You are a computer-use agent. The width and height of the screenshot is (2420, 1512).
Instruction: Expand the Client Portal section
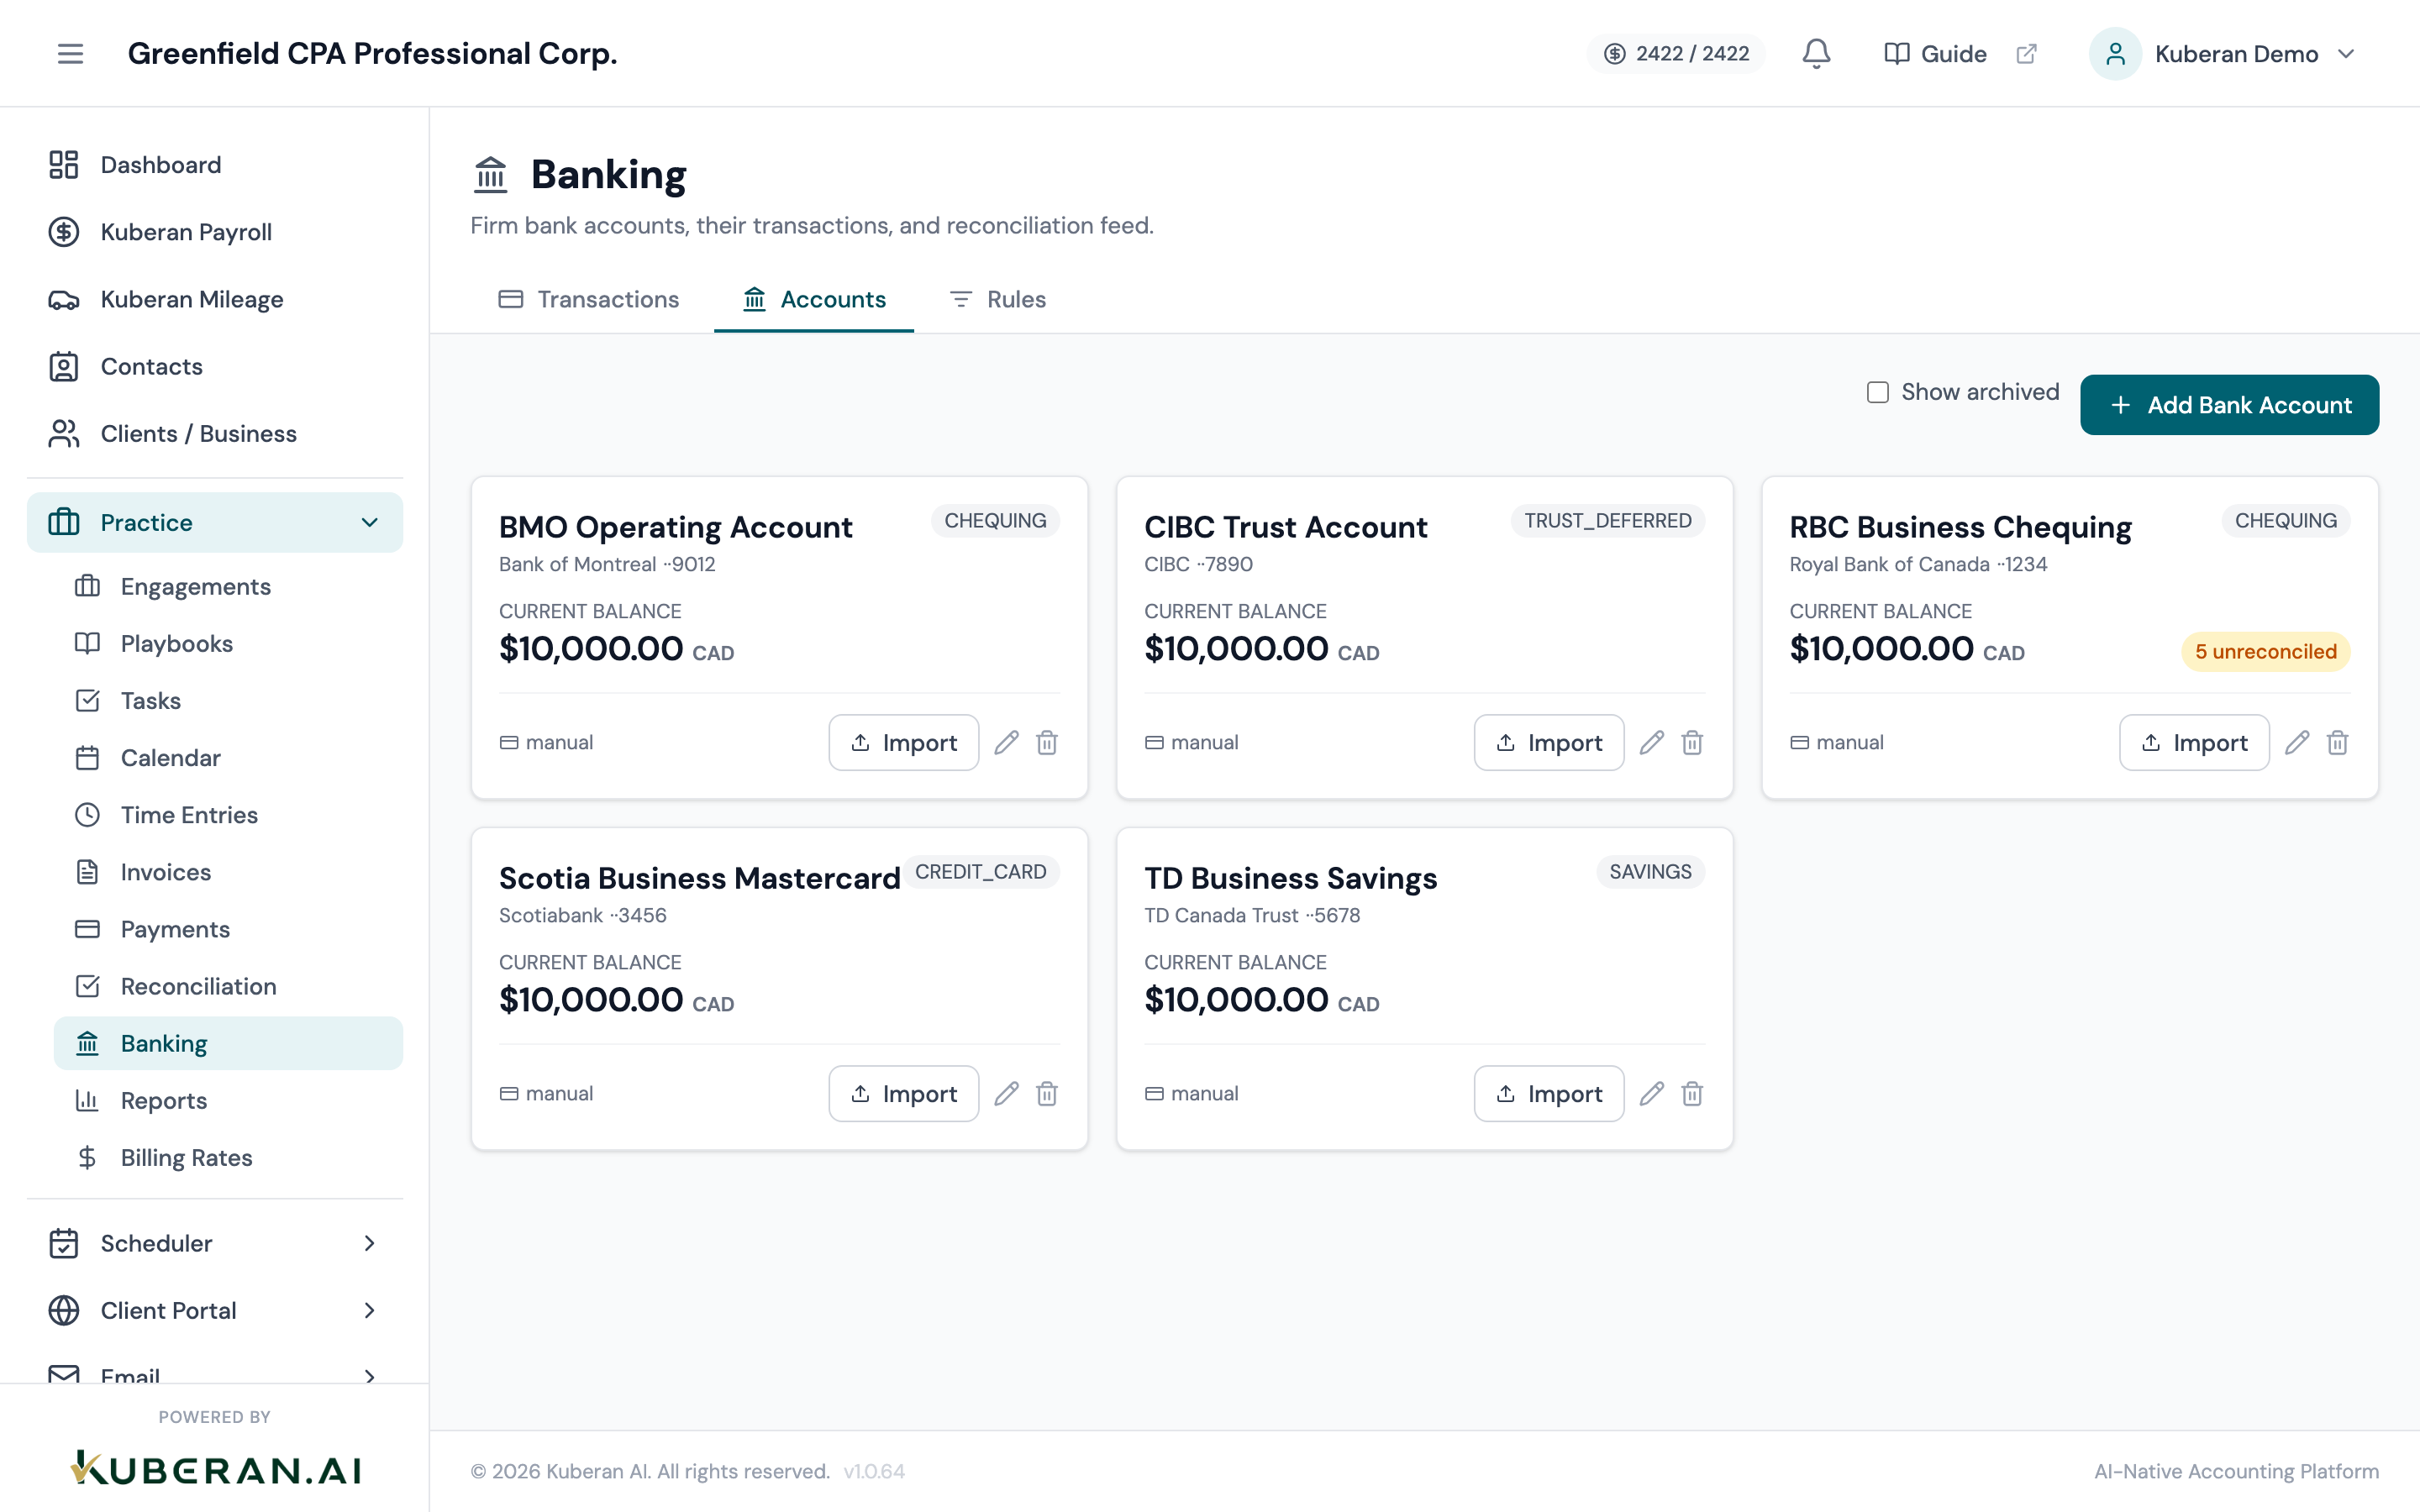[x=215, y=1310]
